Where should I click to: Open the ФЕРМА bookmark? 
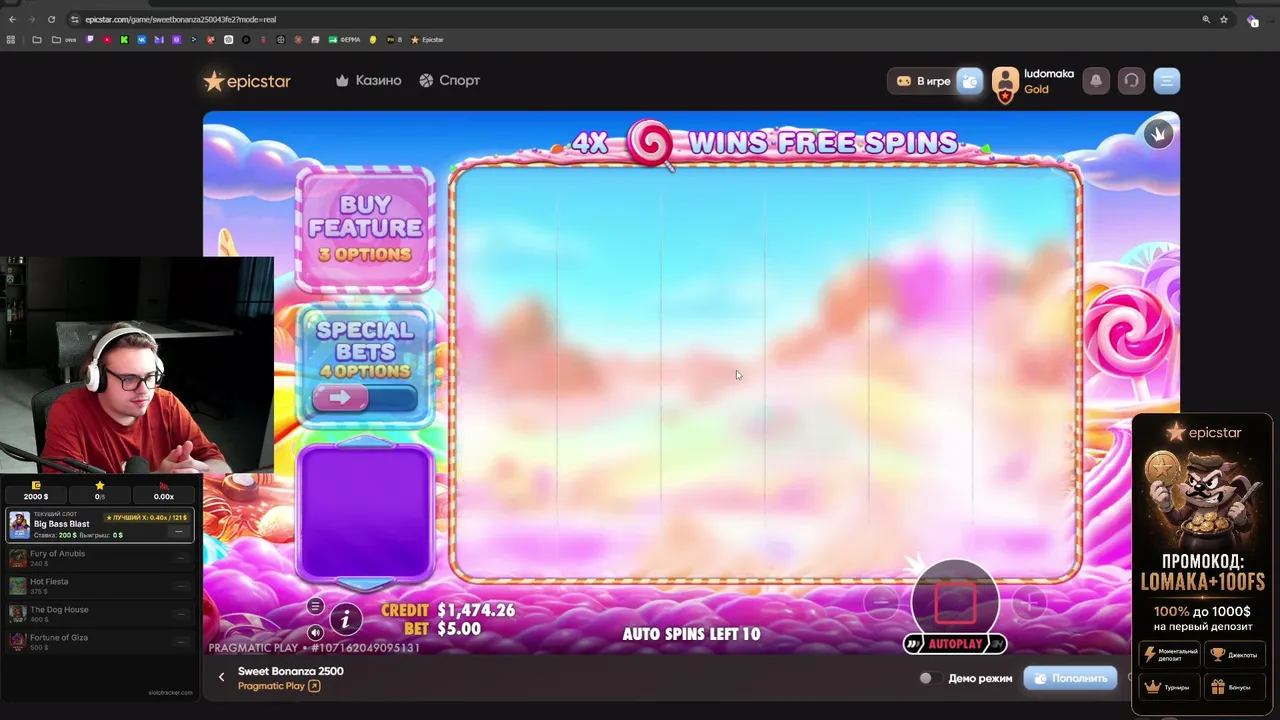(343, 40)
